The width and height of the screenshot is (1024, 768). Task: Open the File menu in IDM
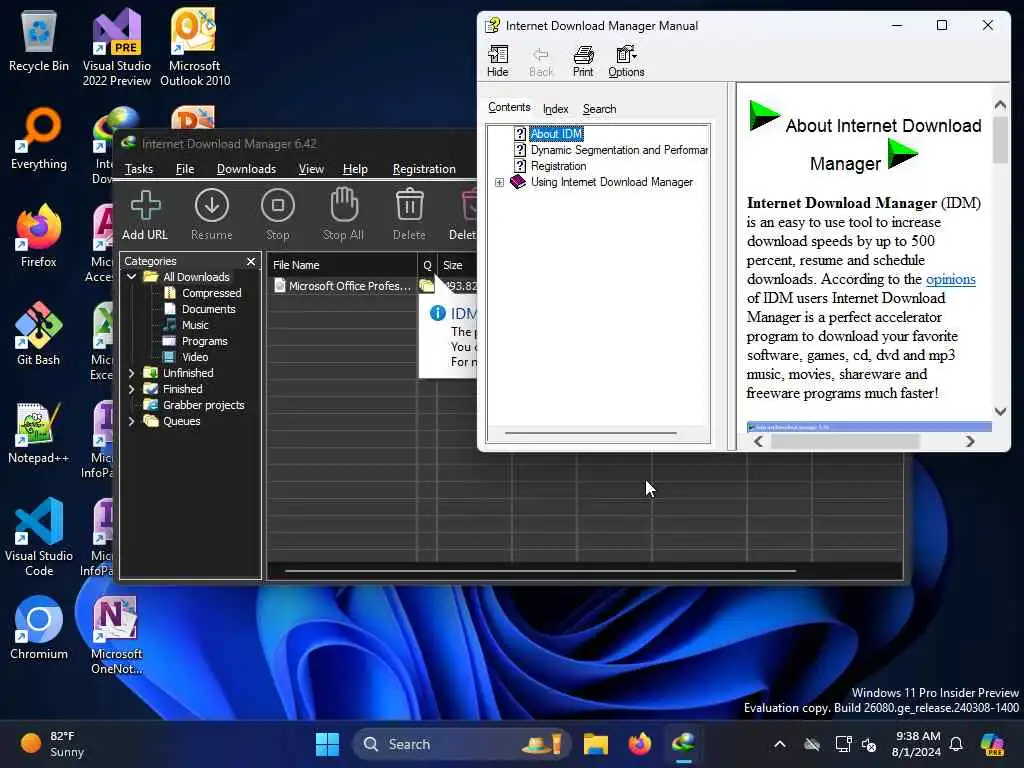point(185,168)
